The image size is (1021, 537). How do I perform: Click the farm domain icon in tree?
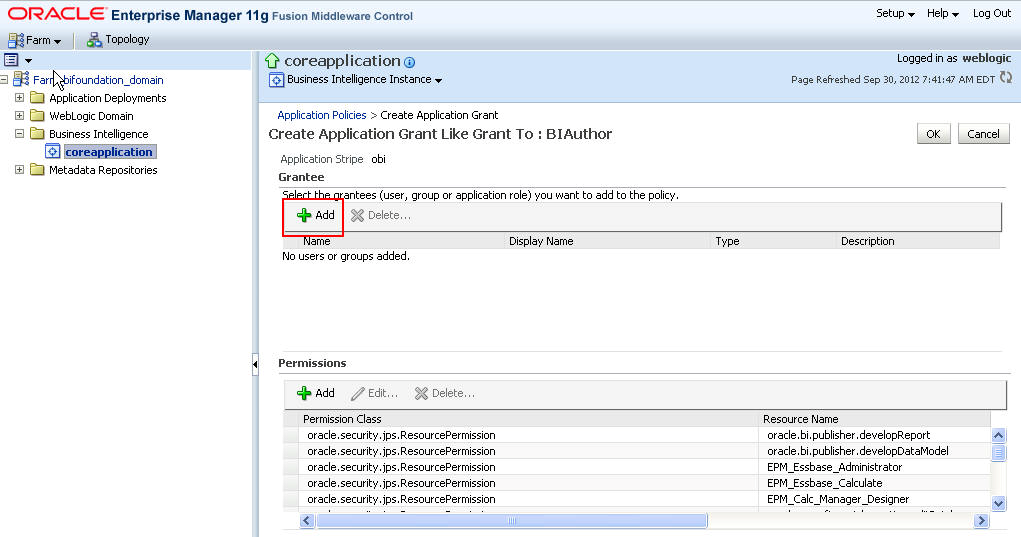click(x=21, y=79)
